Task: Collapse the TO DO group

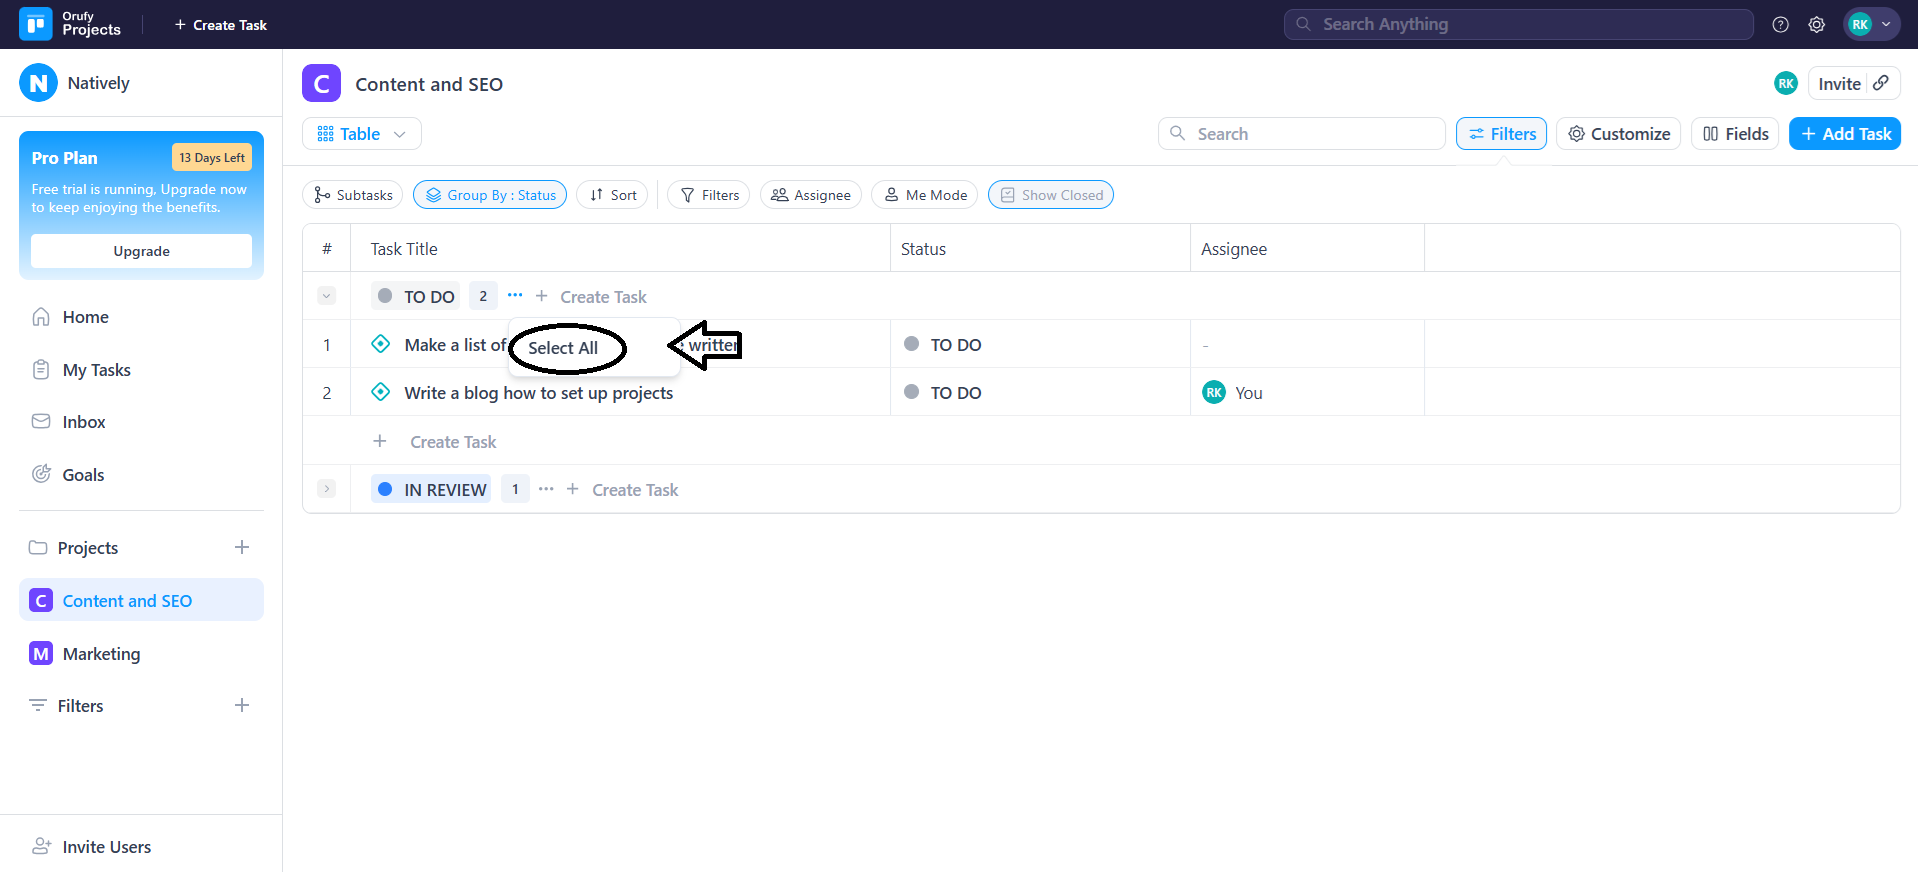Action: pyautogui.click(x=326, y=296)
